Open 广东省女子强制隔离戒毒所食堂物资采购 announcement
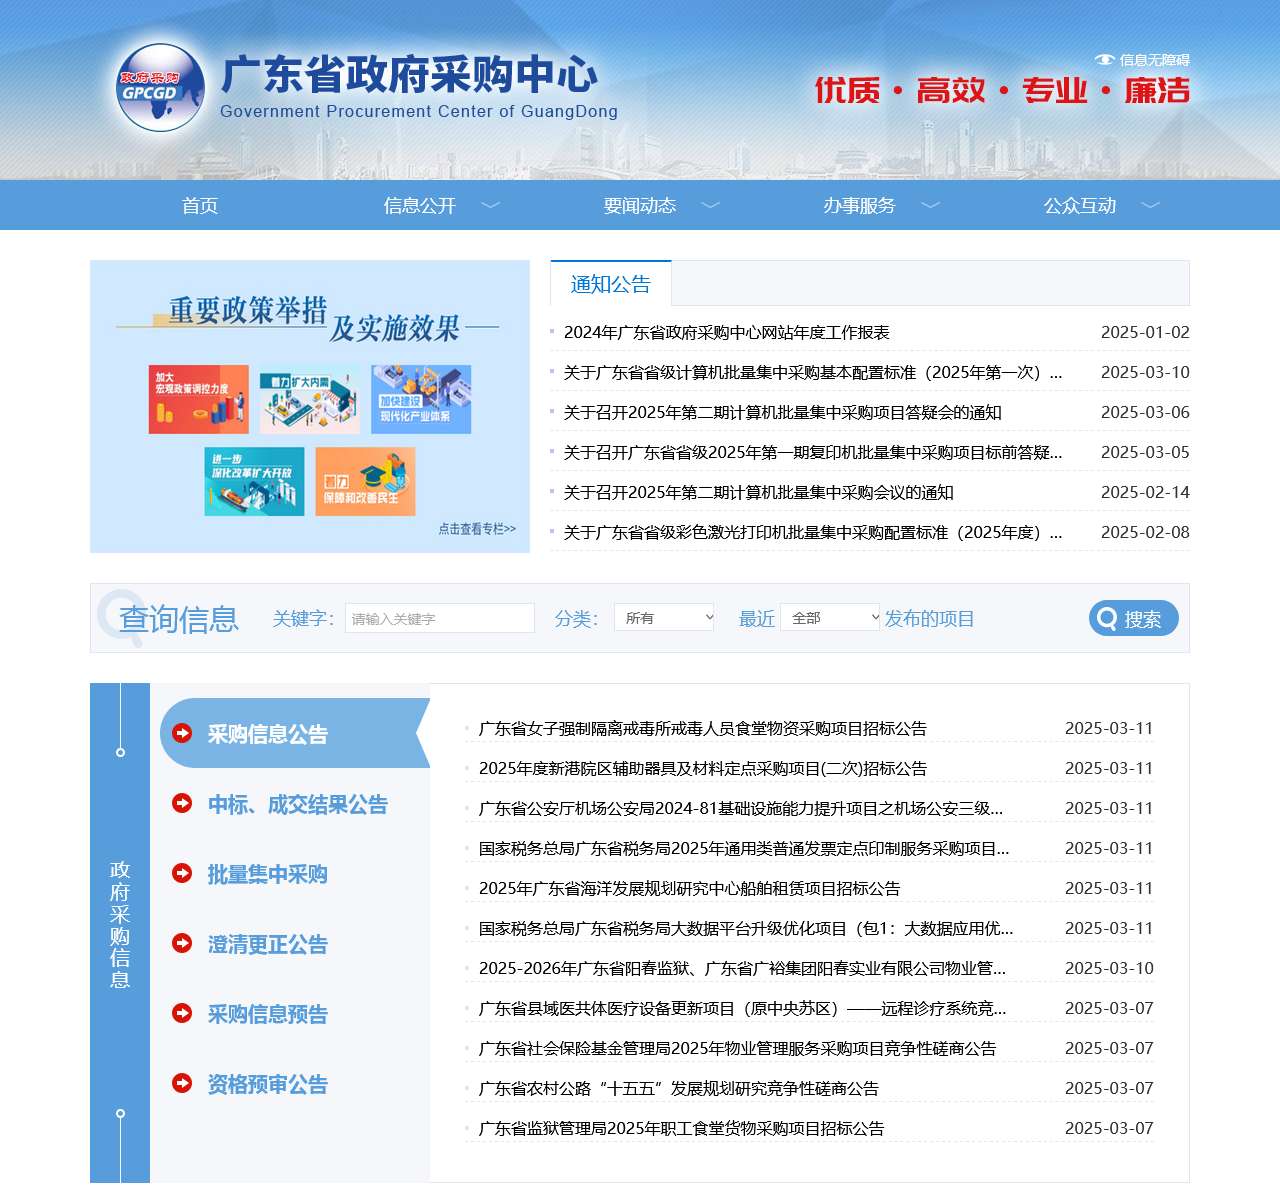The image size is (1280, 1195). (x=703, y=728)
